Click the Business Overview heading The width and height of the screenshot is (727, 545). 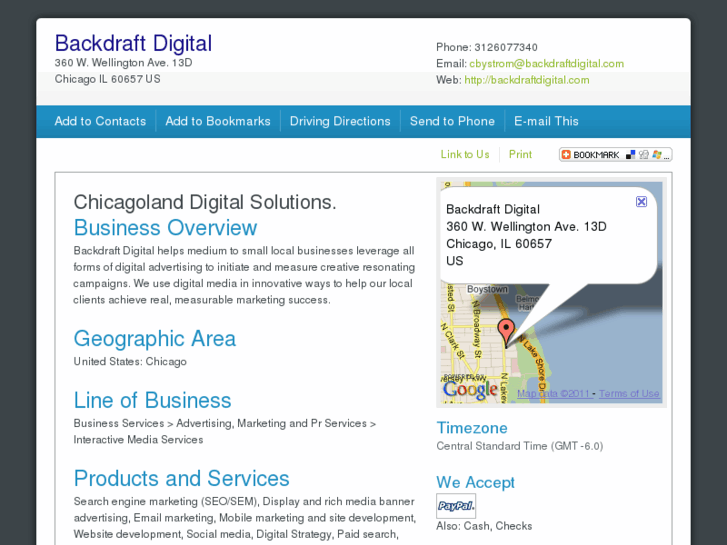pyautogui.click(x=165, y=228)
